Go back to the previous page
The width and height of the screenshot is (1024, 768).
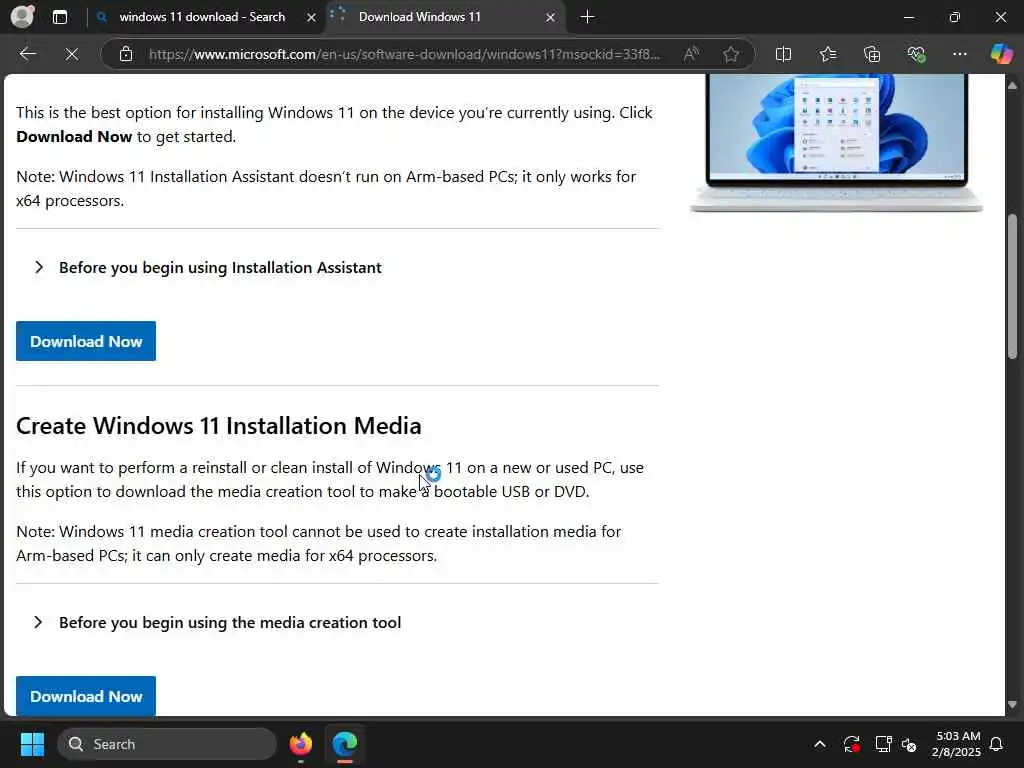point(27,54)
